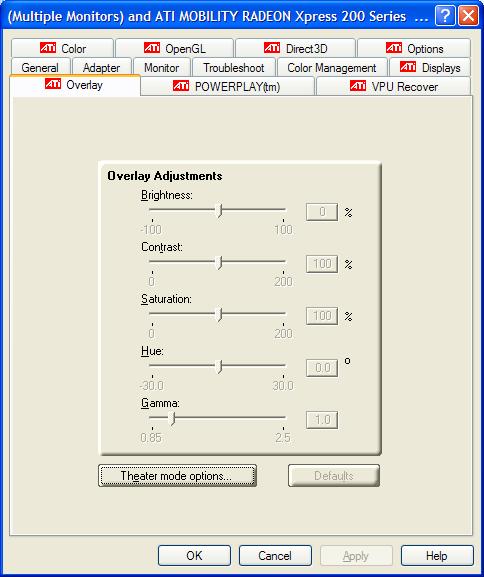Screen dimensions: 484x577
Task: Click the ATI logo on Color tab
Action: click(48, 48)
